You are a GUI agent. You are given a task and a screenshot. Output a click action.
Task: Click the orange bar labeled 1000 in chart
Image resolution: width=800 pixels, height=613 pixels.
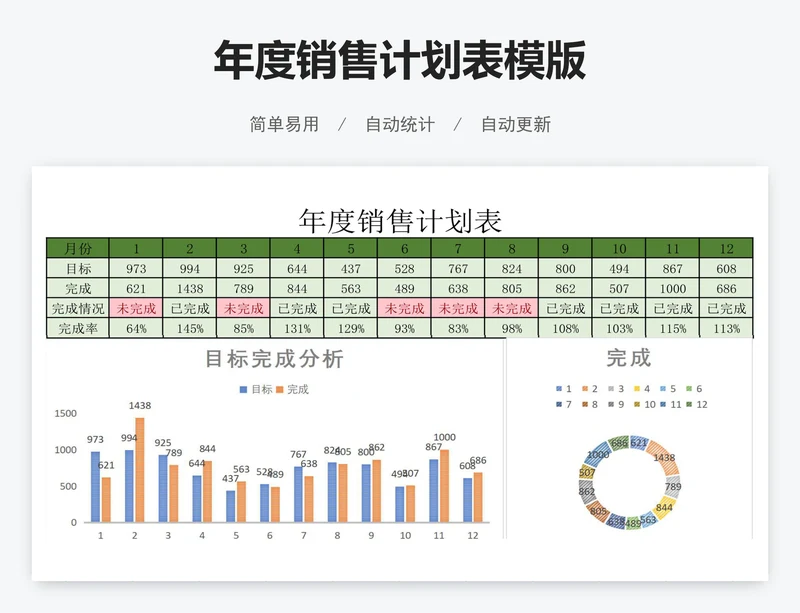pyautogui.click(x=444, y=486)
